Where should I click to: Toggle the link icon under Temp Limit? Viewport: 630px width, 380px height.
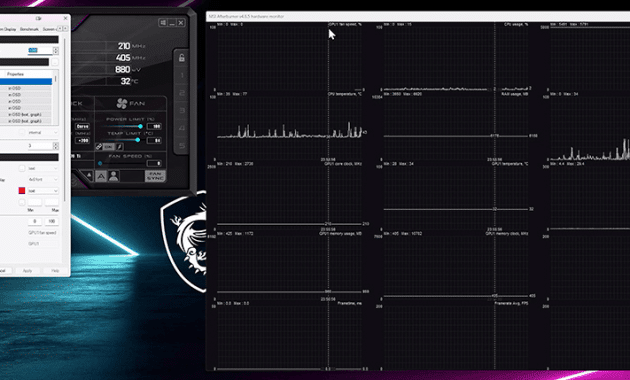coord(99,147)
